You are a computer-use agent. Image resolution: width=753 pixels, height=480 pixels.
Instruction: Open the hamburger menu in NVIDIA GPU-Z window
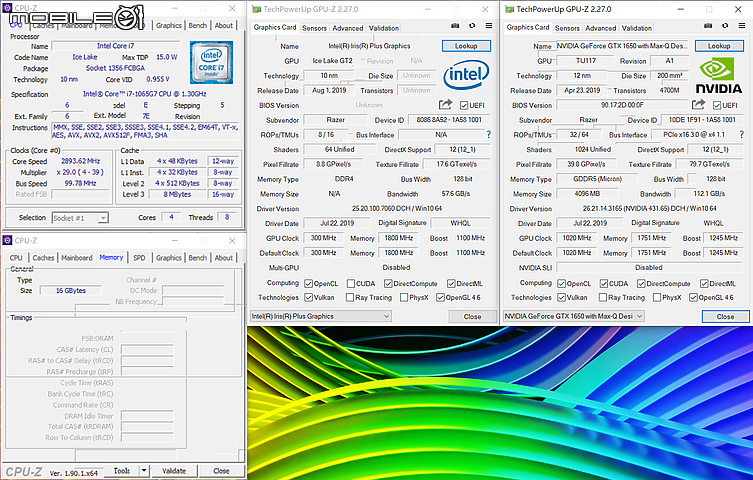tap(742, 26)
